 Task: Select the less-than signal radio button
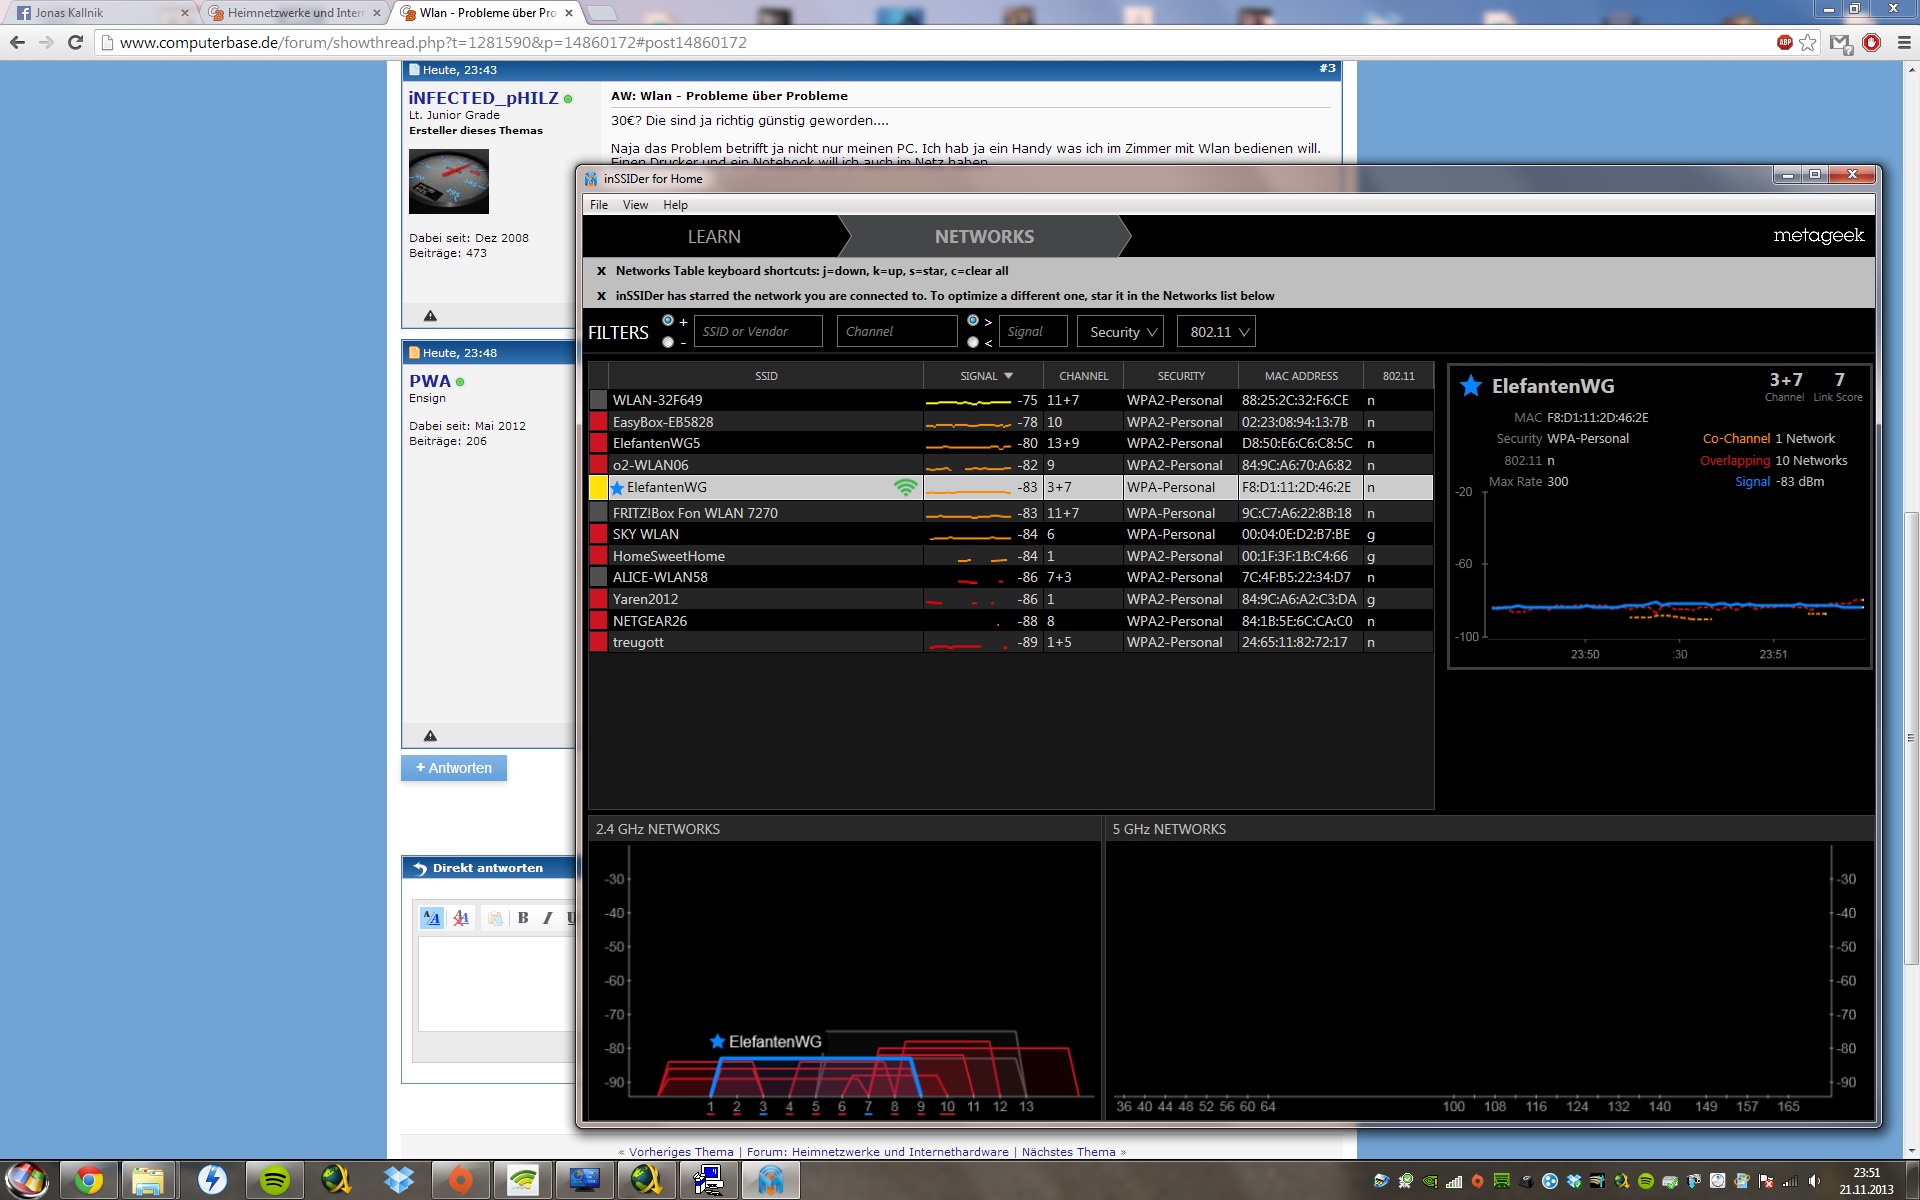coord(973,342)
